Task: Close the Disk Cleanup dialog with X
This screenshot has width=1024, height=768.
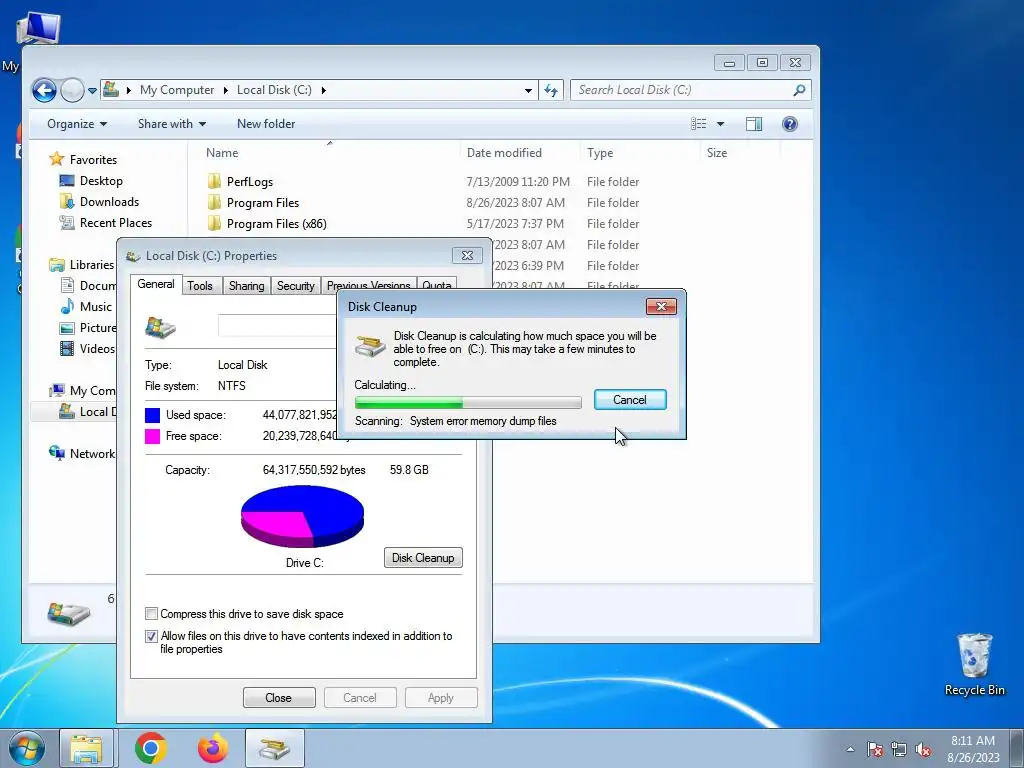Action: pyautogui.click(x=661, y=306)
